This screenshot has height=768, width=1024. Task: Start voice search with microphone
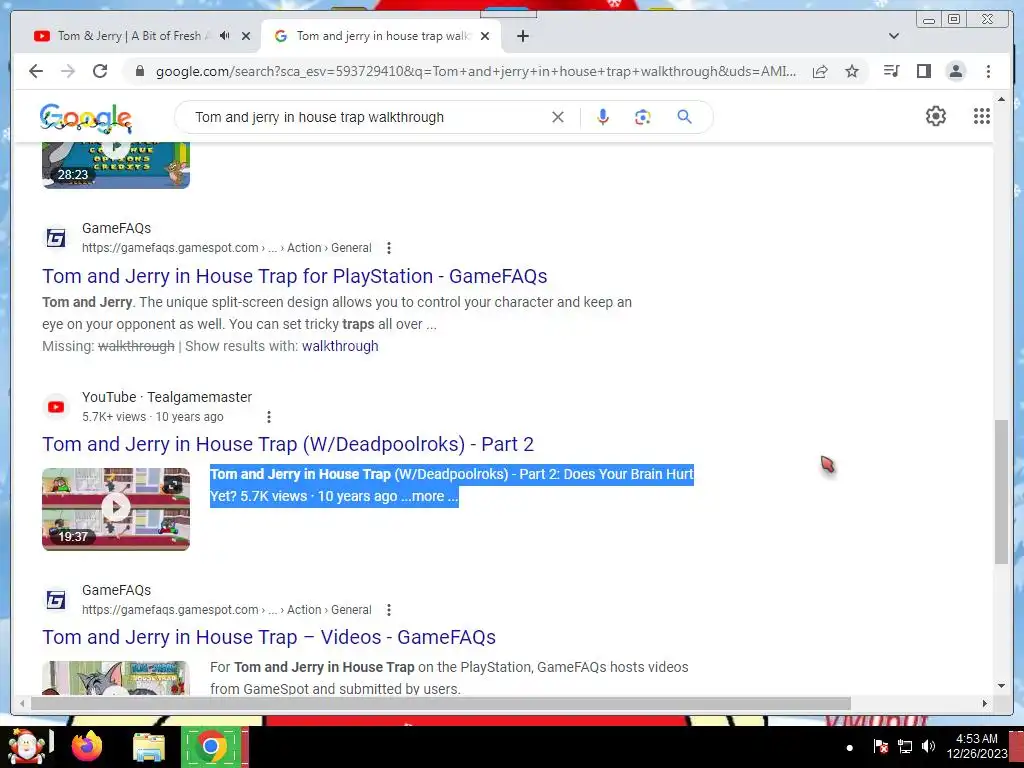(603, 117)
